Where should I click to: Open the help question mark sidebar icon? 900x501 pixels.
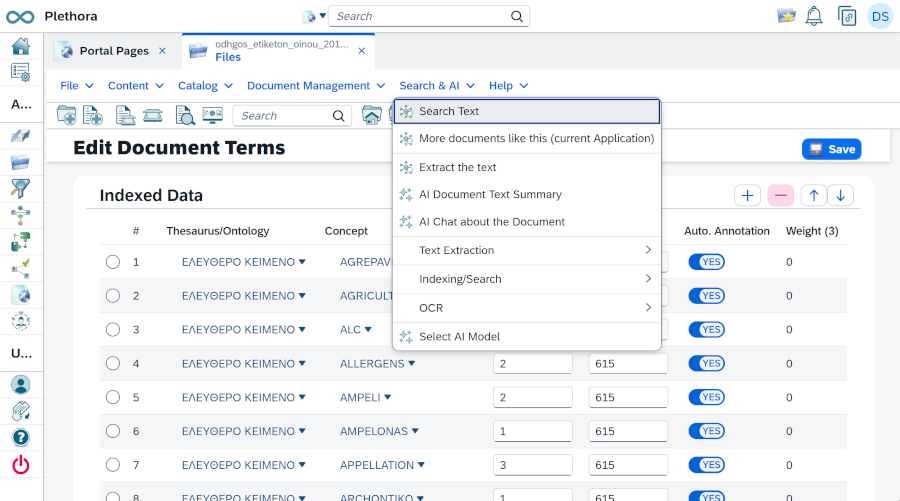tap(21, 438)
